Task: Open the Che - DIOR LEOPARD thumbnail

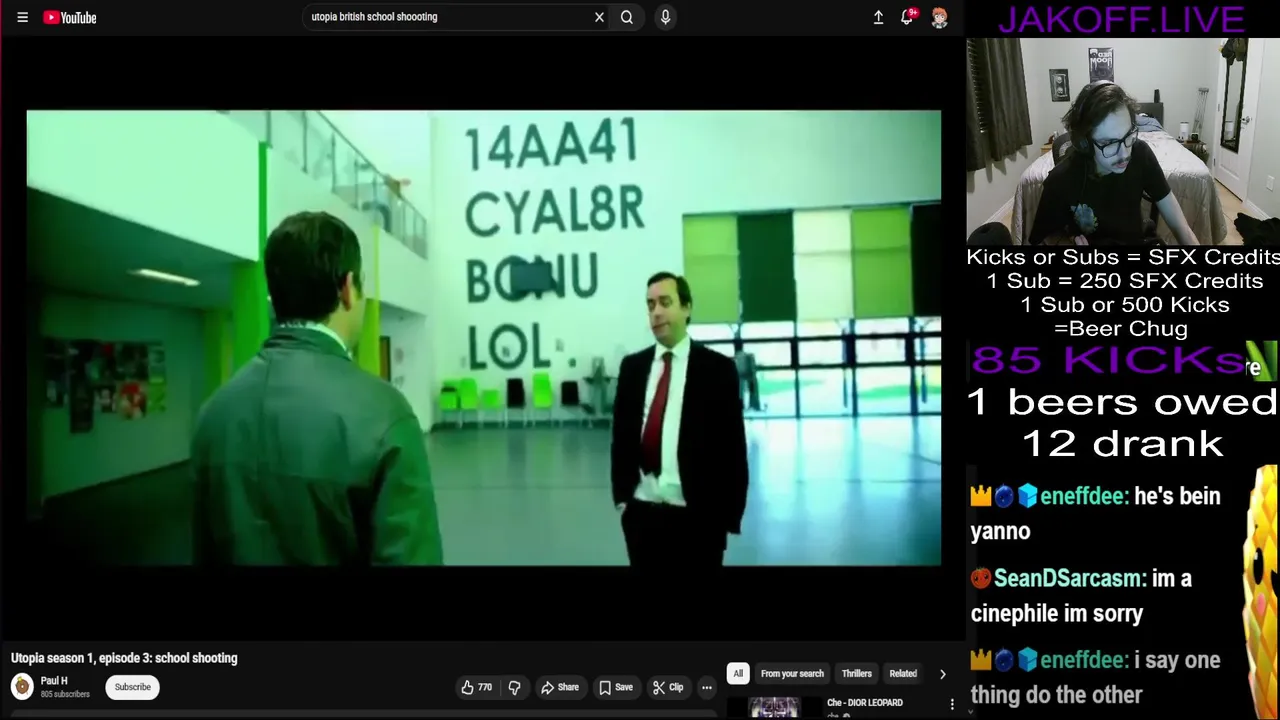Action: point(775,708)
